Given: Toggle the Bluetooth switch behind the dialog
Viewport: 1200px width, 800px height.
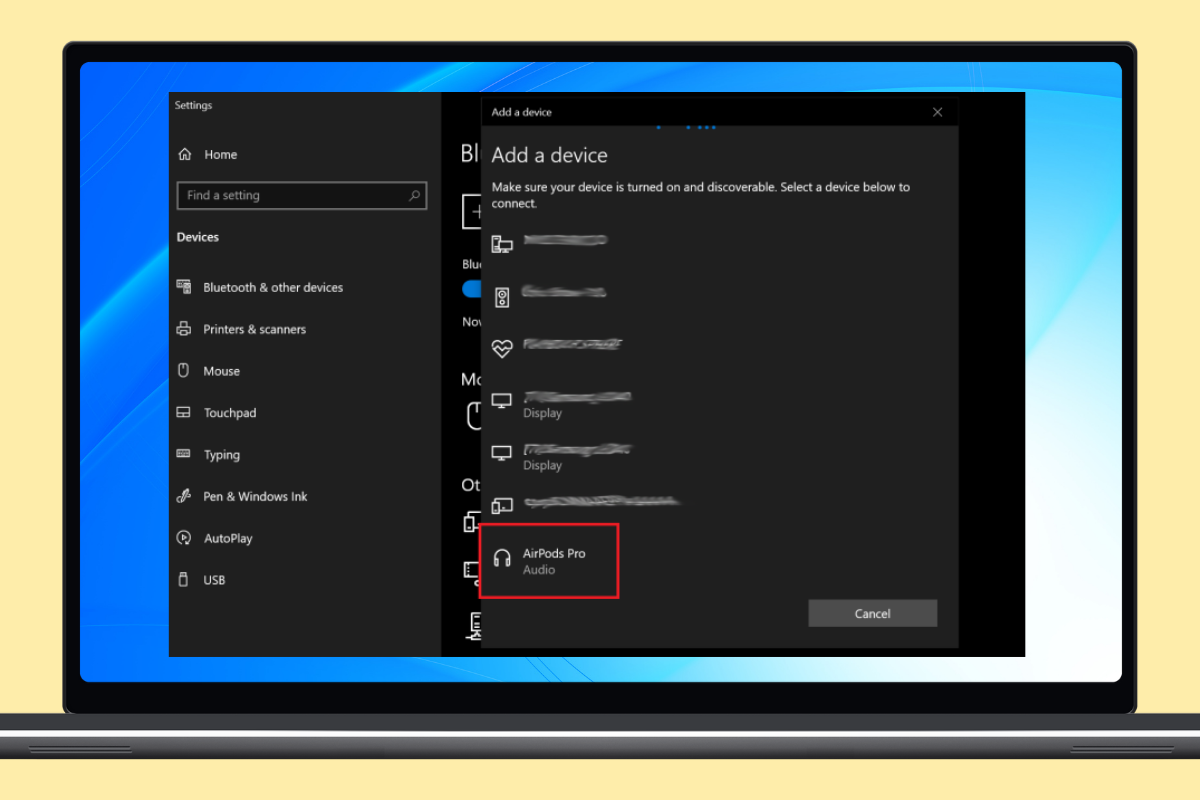Looking at the screenshot, I should [x=472, y=288].
